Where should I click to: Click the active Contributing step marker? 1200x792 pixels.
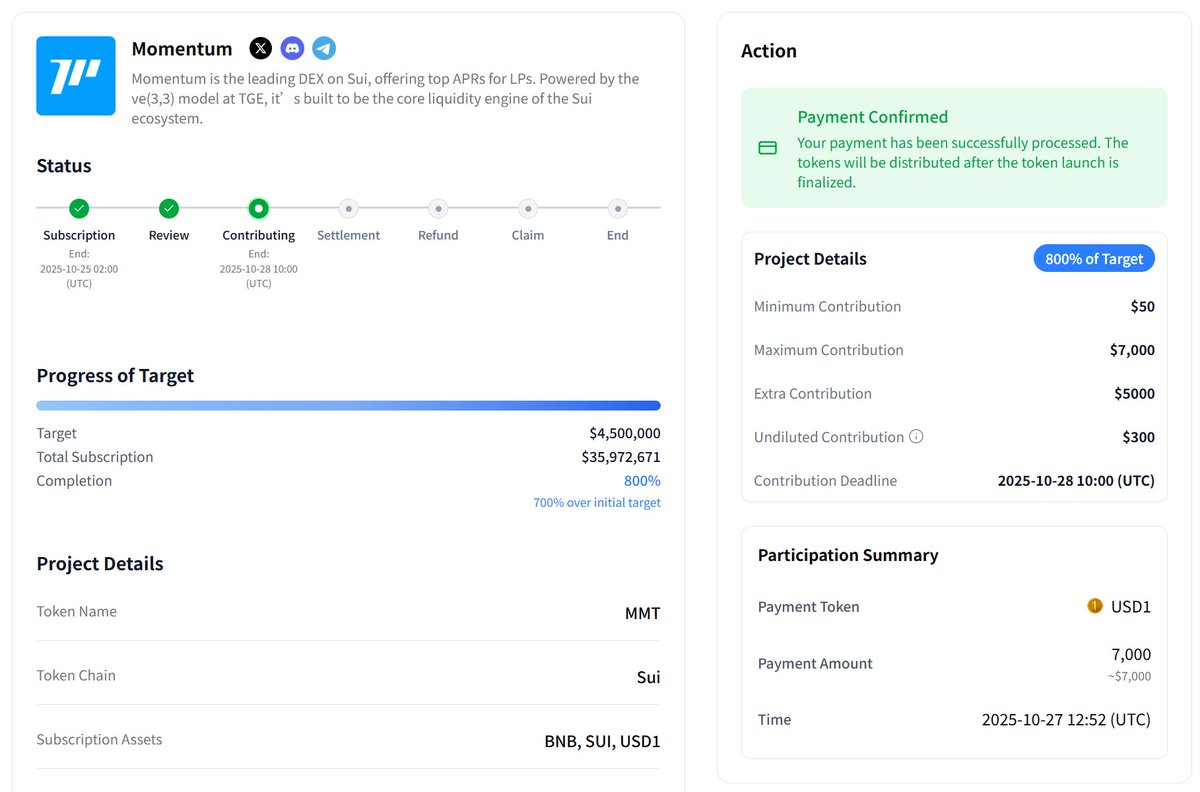coord(259,208)
